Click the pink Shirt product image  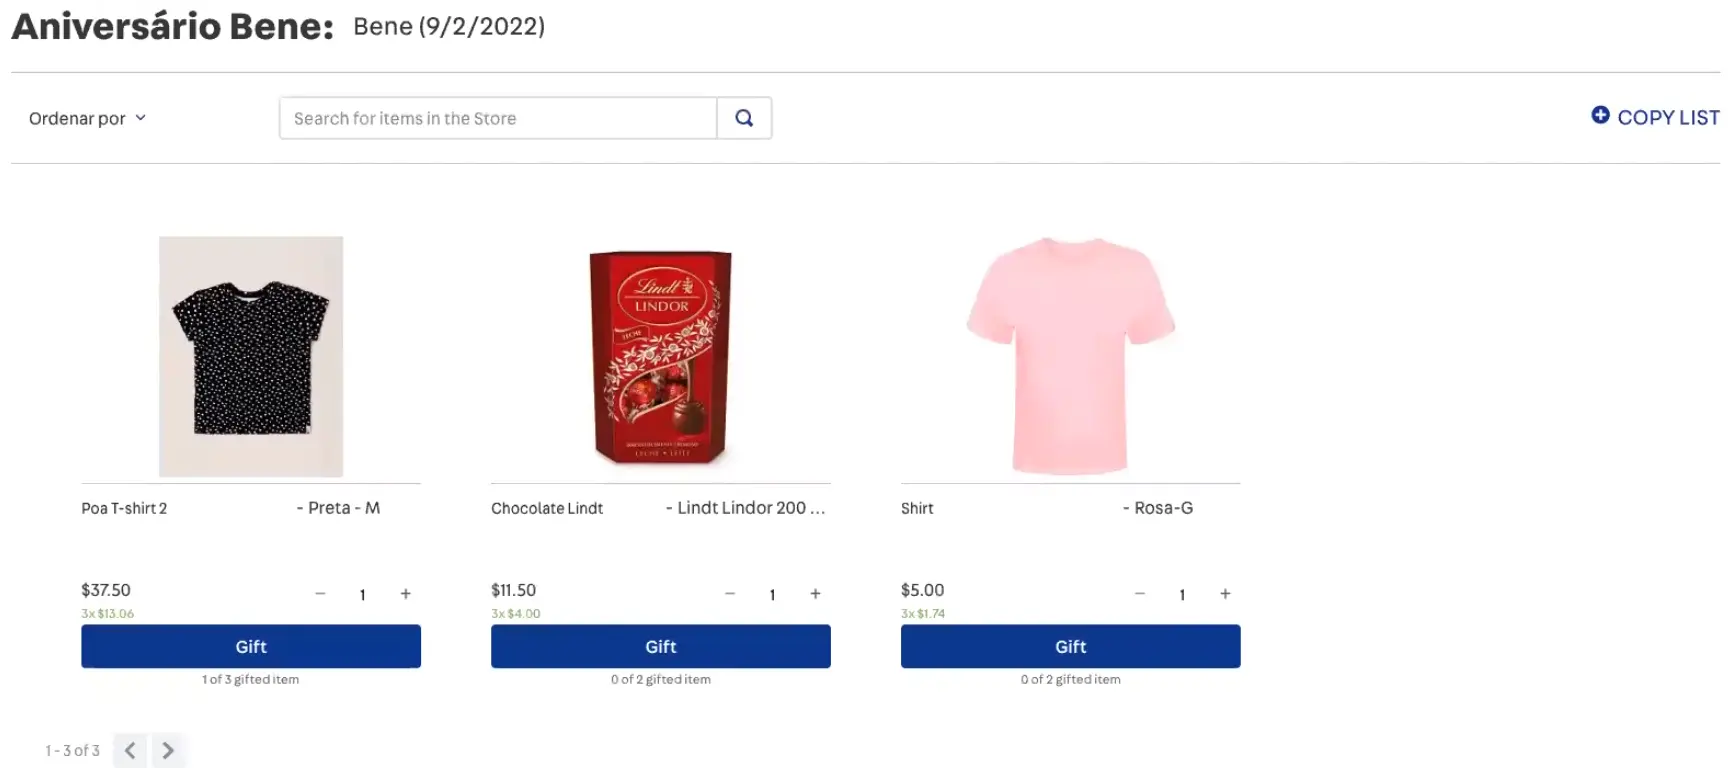point(1070,357)
